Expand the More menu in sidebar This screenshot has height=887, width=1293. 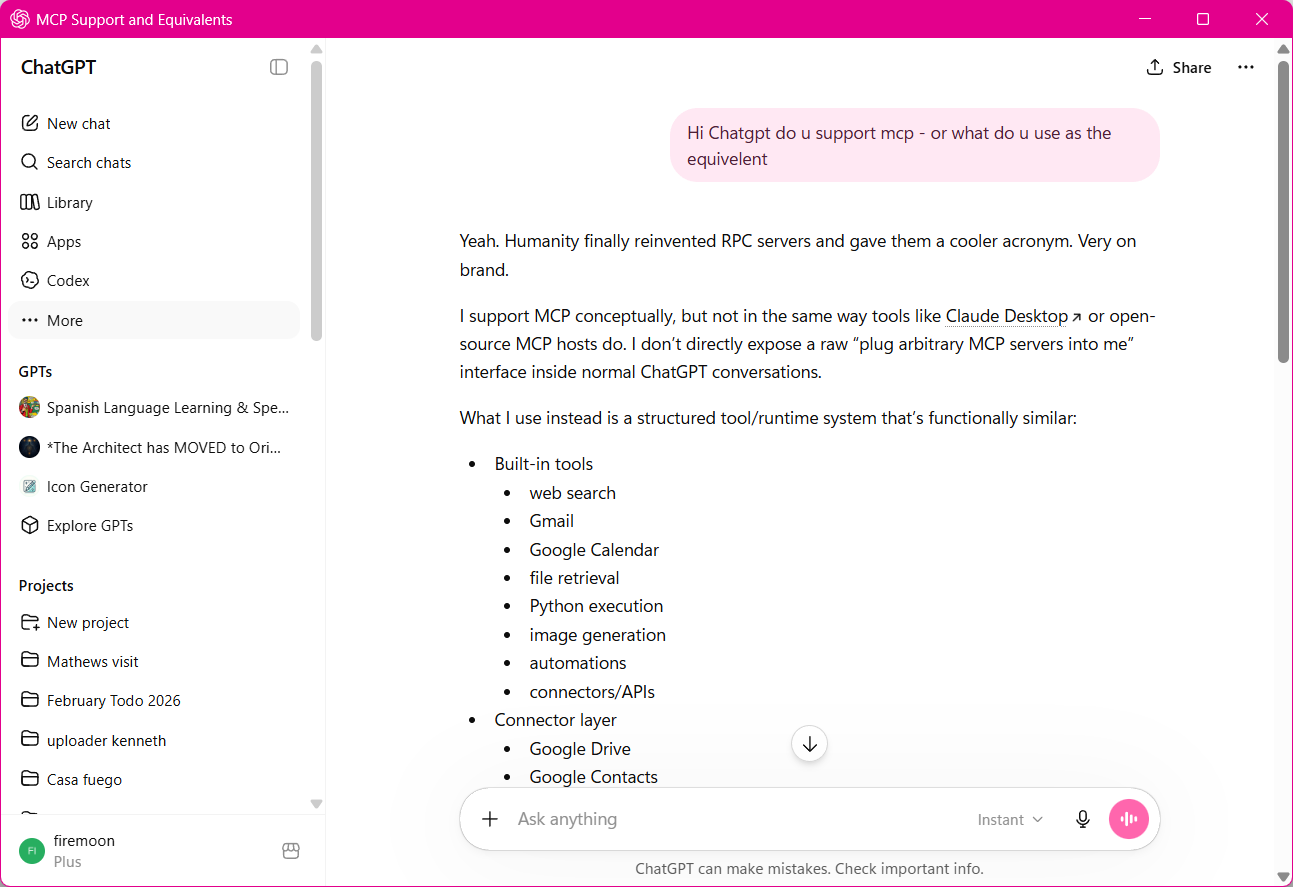(154, 320)
